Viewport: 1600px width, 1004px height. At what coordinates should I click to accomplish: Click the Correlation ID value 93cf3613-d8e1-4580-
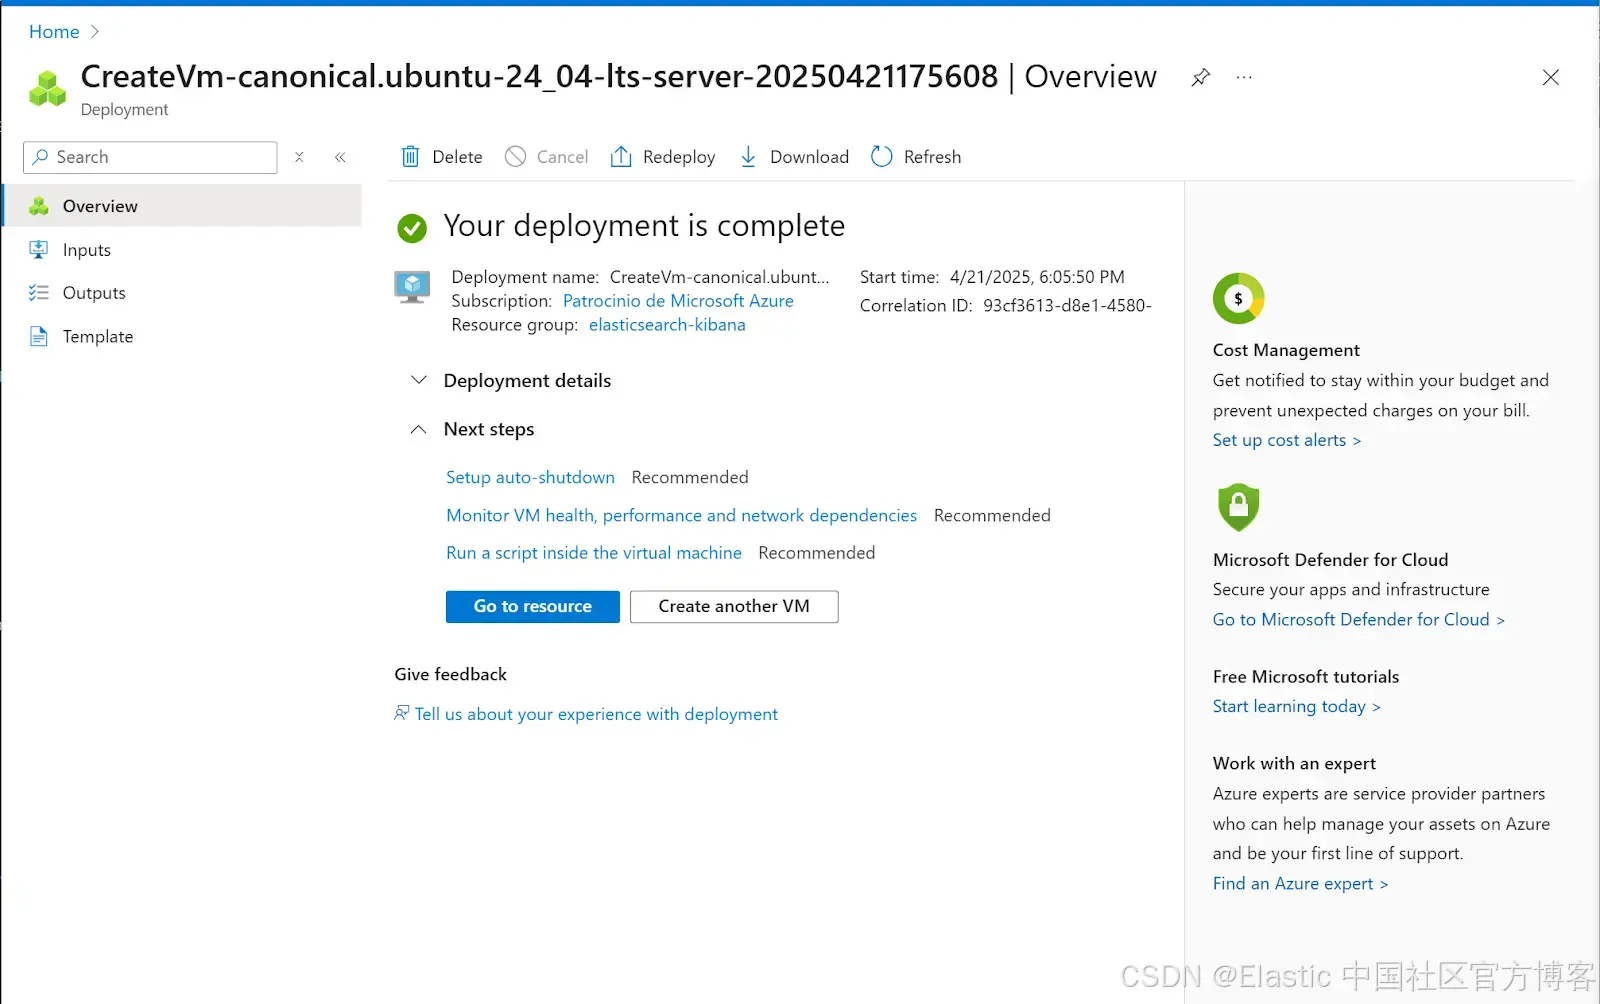[x=1067, y=306]
